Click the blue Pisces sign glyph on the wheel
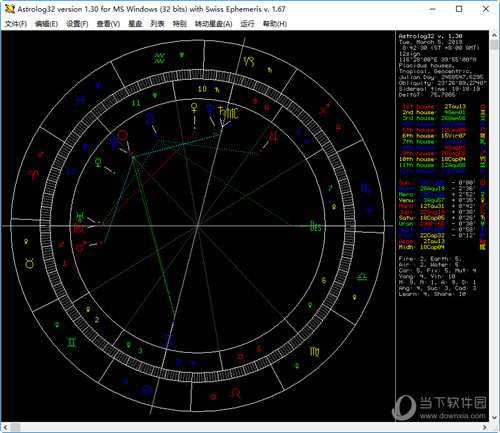The height and width of the screenshot is (433, 500). click(80, 99)
